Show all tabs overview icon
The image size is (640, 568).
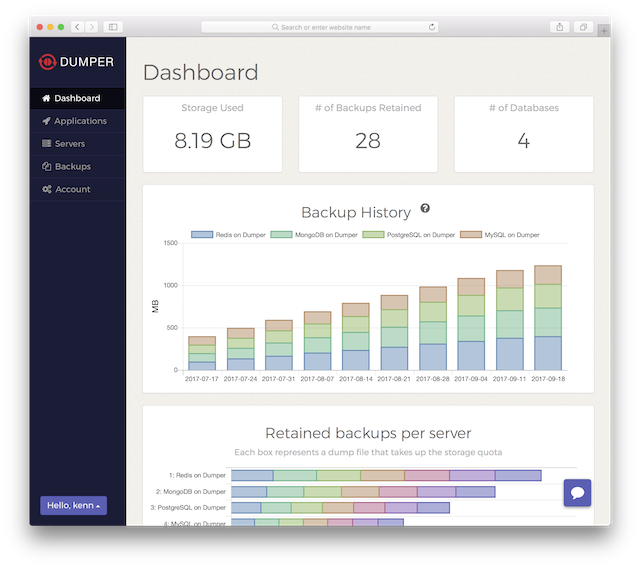(583, 27)
